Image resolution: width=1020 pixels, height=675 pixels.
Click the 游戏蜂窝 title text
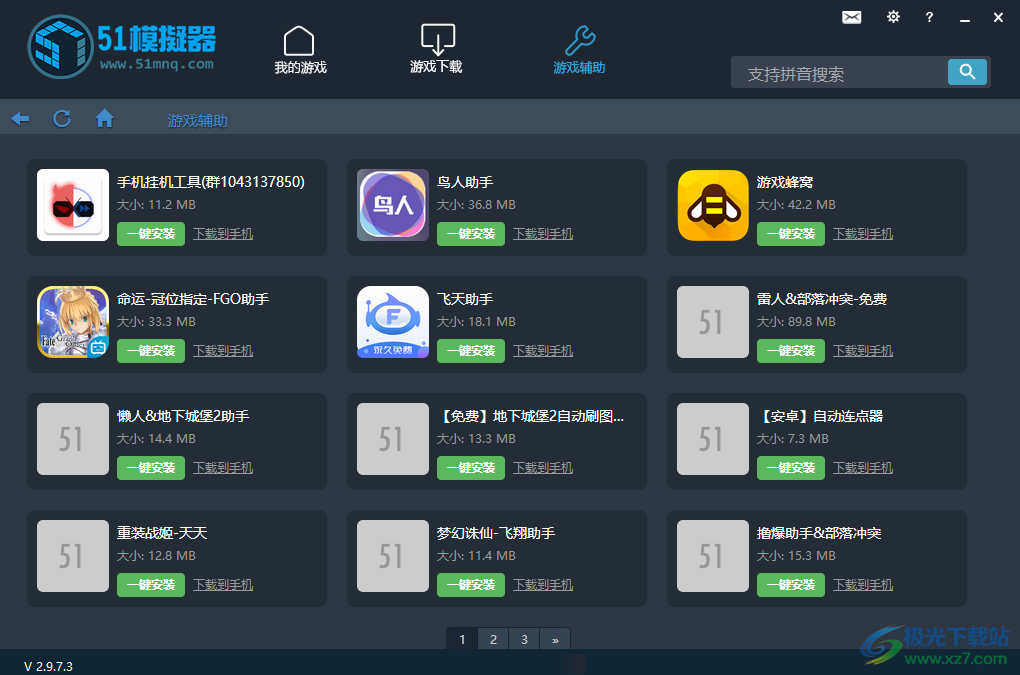coord(785,183)
